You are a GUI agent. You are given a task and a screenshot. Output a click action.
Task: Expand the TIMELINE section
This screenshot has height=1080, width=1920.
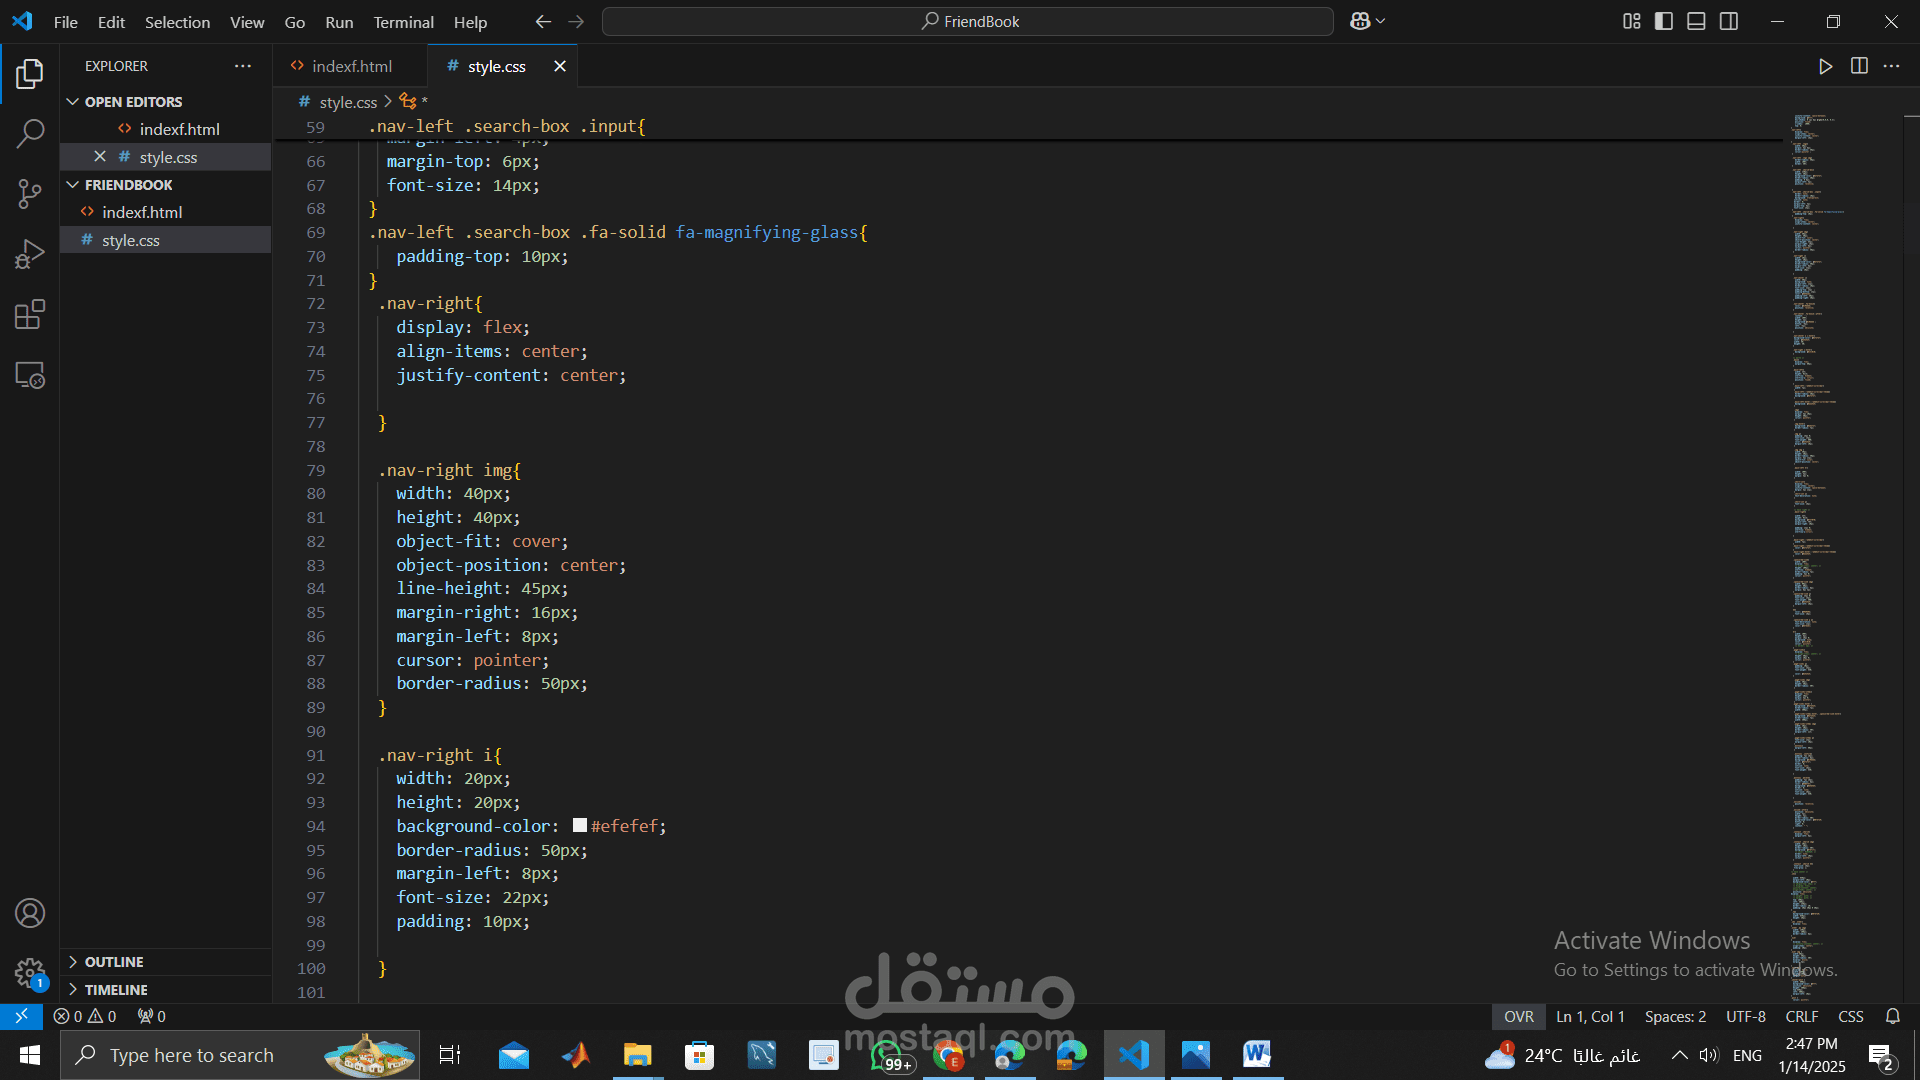pyautogui.click(x=115, y=990)
